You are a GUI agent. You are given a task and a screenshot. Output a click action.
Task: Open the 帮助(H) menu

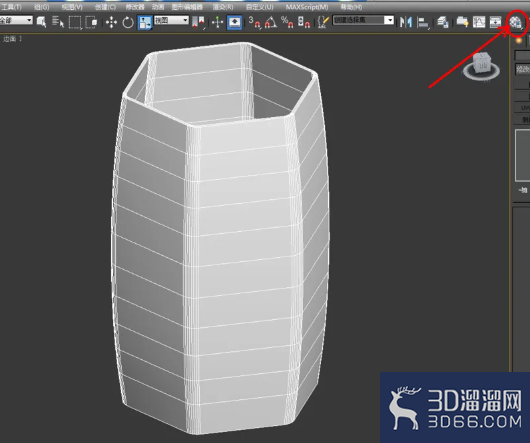351,7
